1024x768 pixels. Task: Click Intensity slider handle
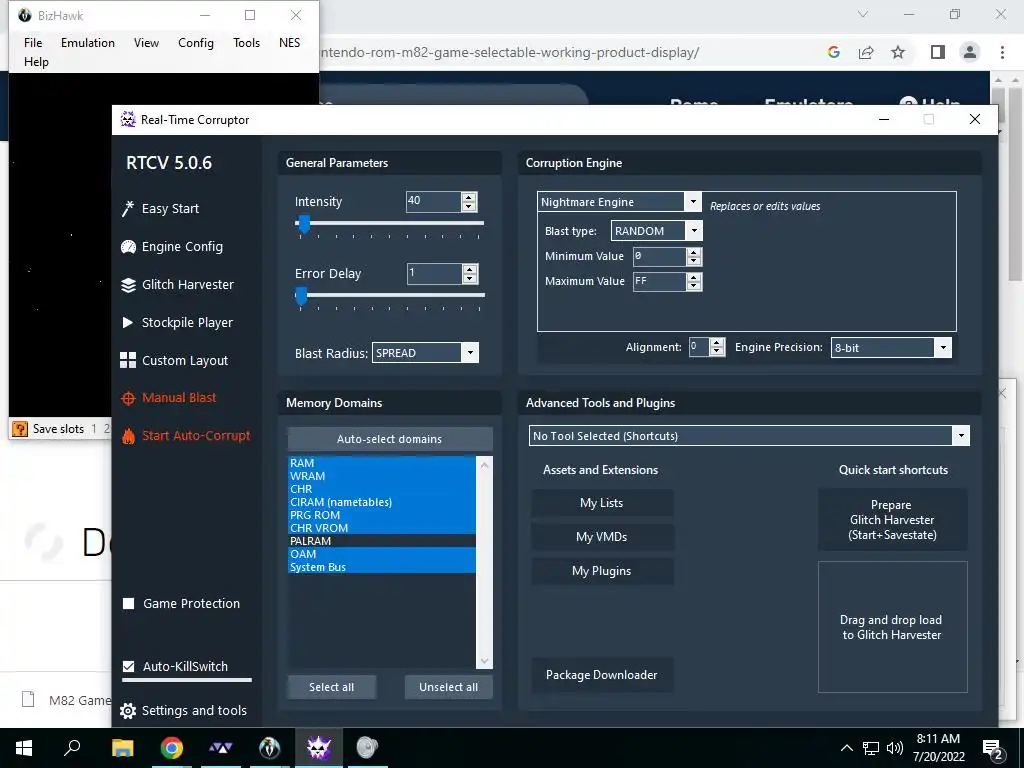click(x=304, y=225)
